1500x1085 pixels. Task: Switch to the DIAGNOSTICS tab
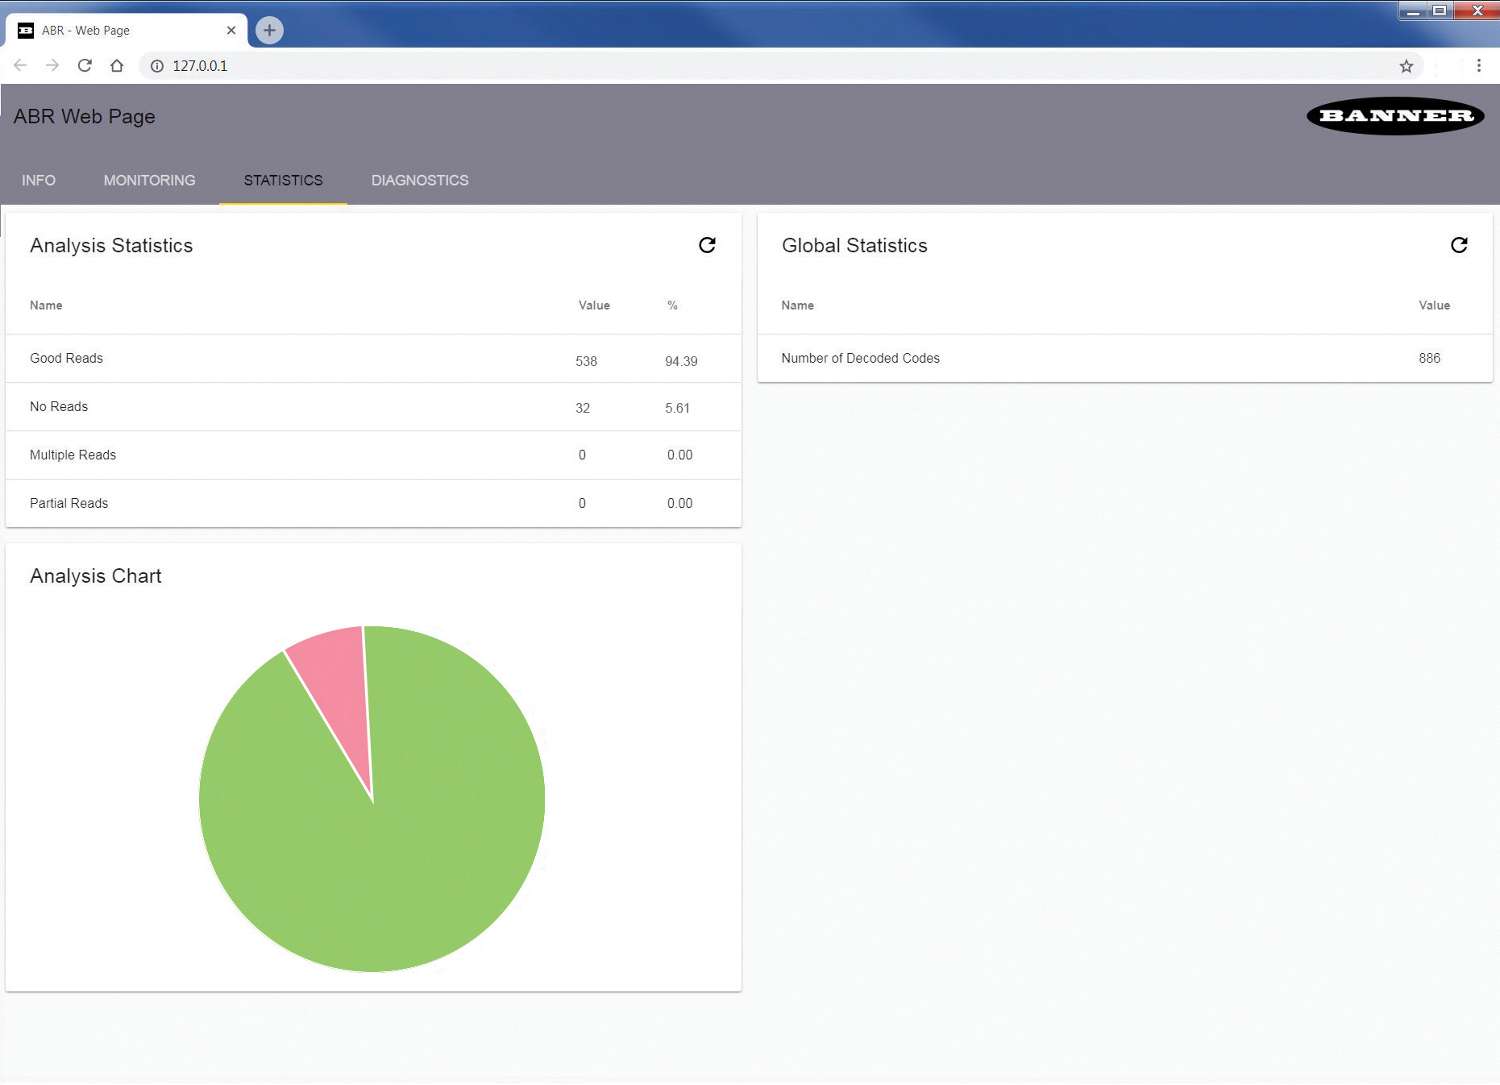pyautogui.click(x=419, y=180)
